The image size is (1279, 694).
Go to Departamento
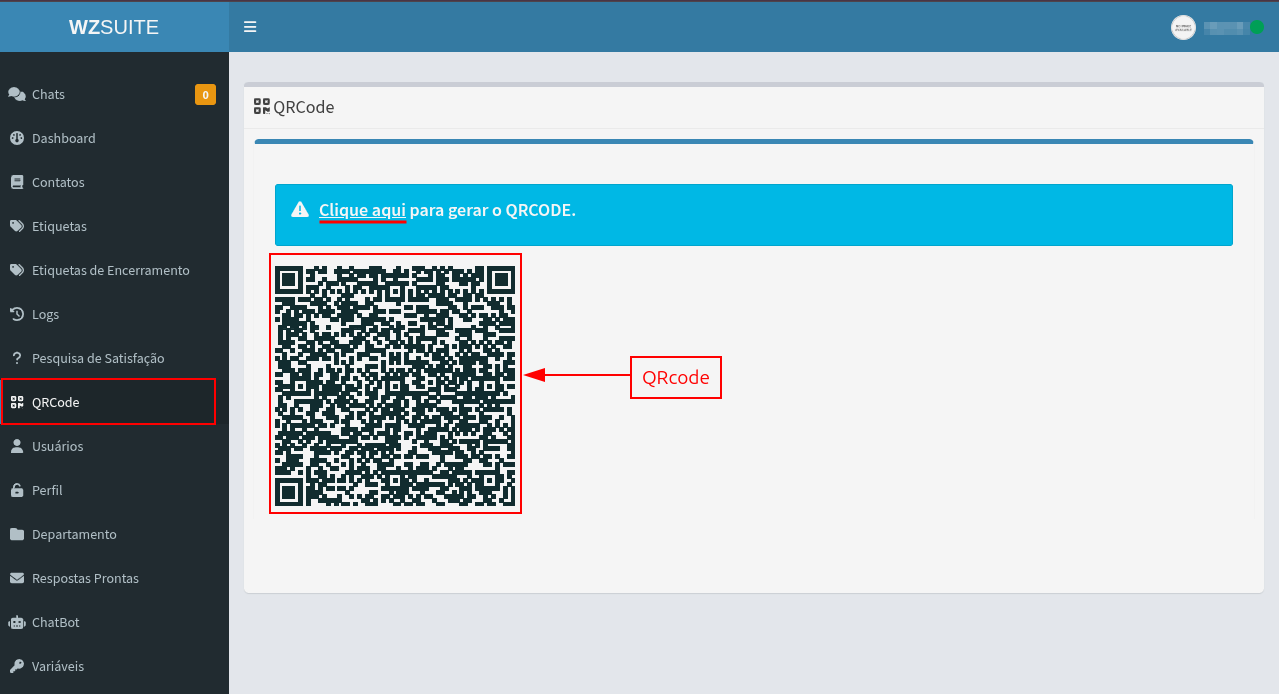pos(114,534)
